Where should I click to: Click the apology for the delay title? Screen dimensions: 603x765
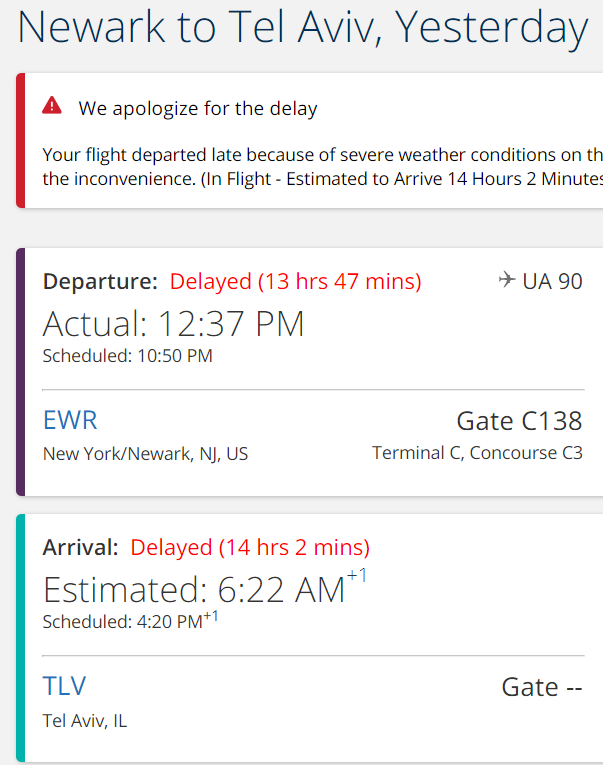click(198, 108)
